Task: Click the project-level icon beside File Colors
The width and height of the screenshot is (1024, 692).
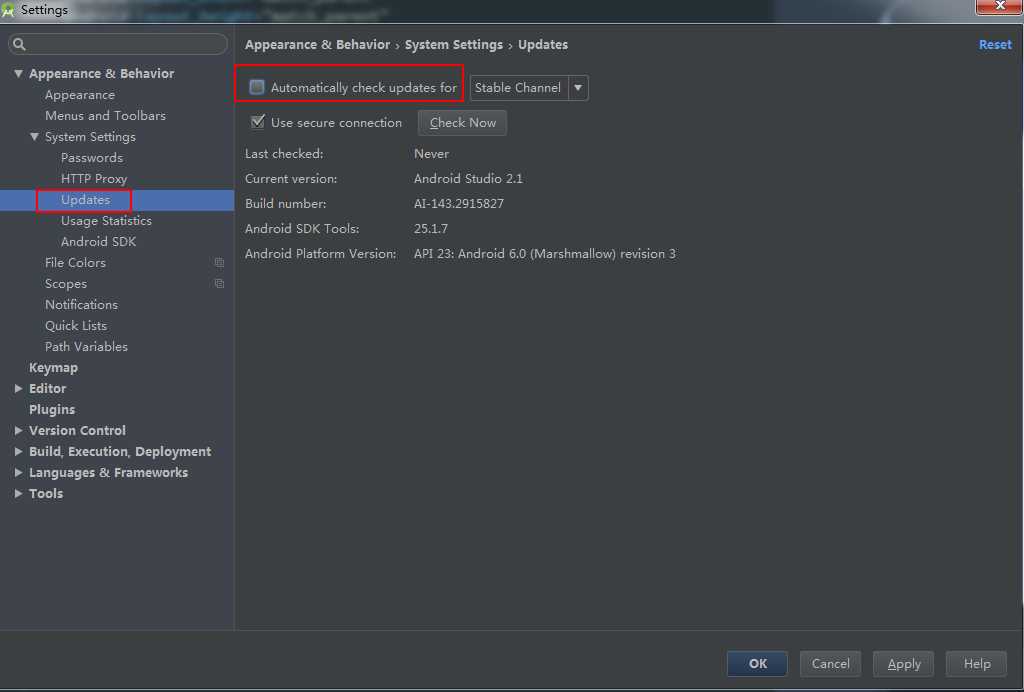Action: tap(219, 262)
